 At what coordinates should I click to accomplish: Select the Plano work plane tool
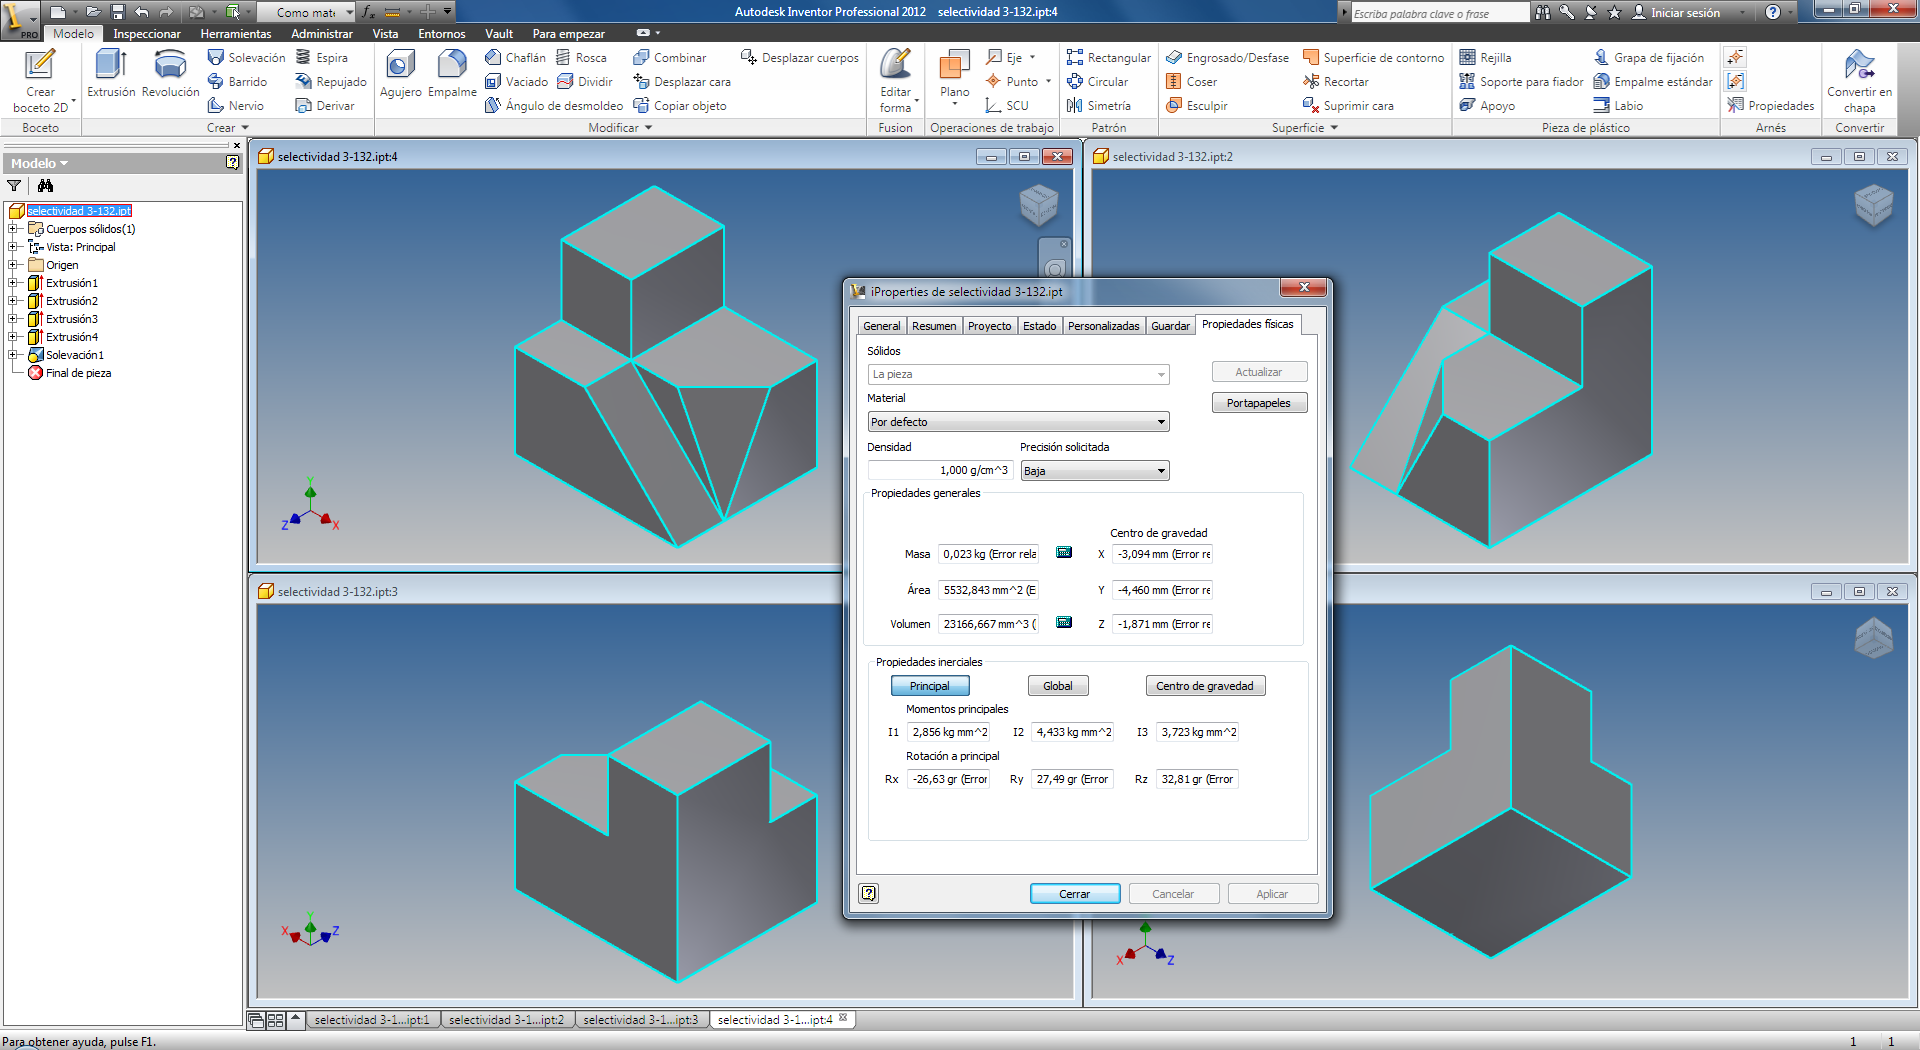[x=954, y=76]
